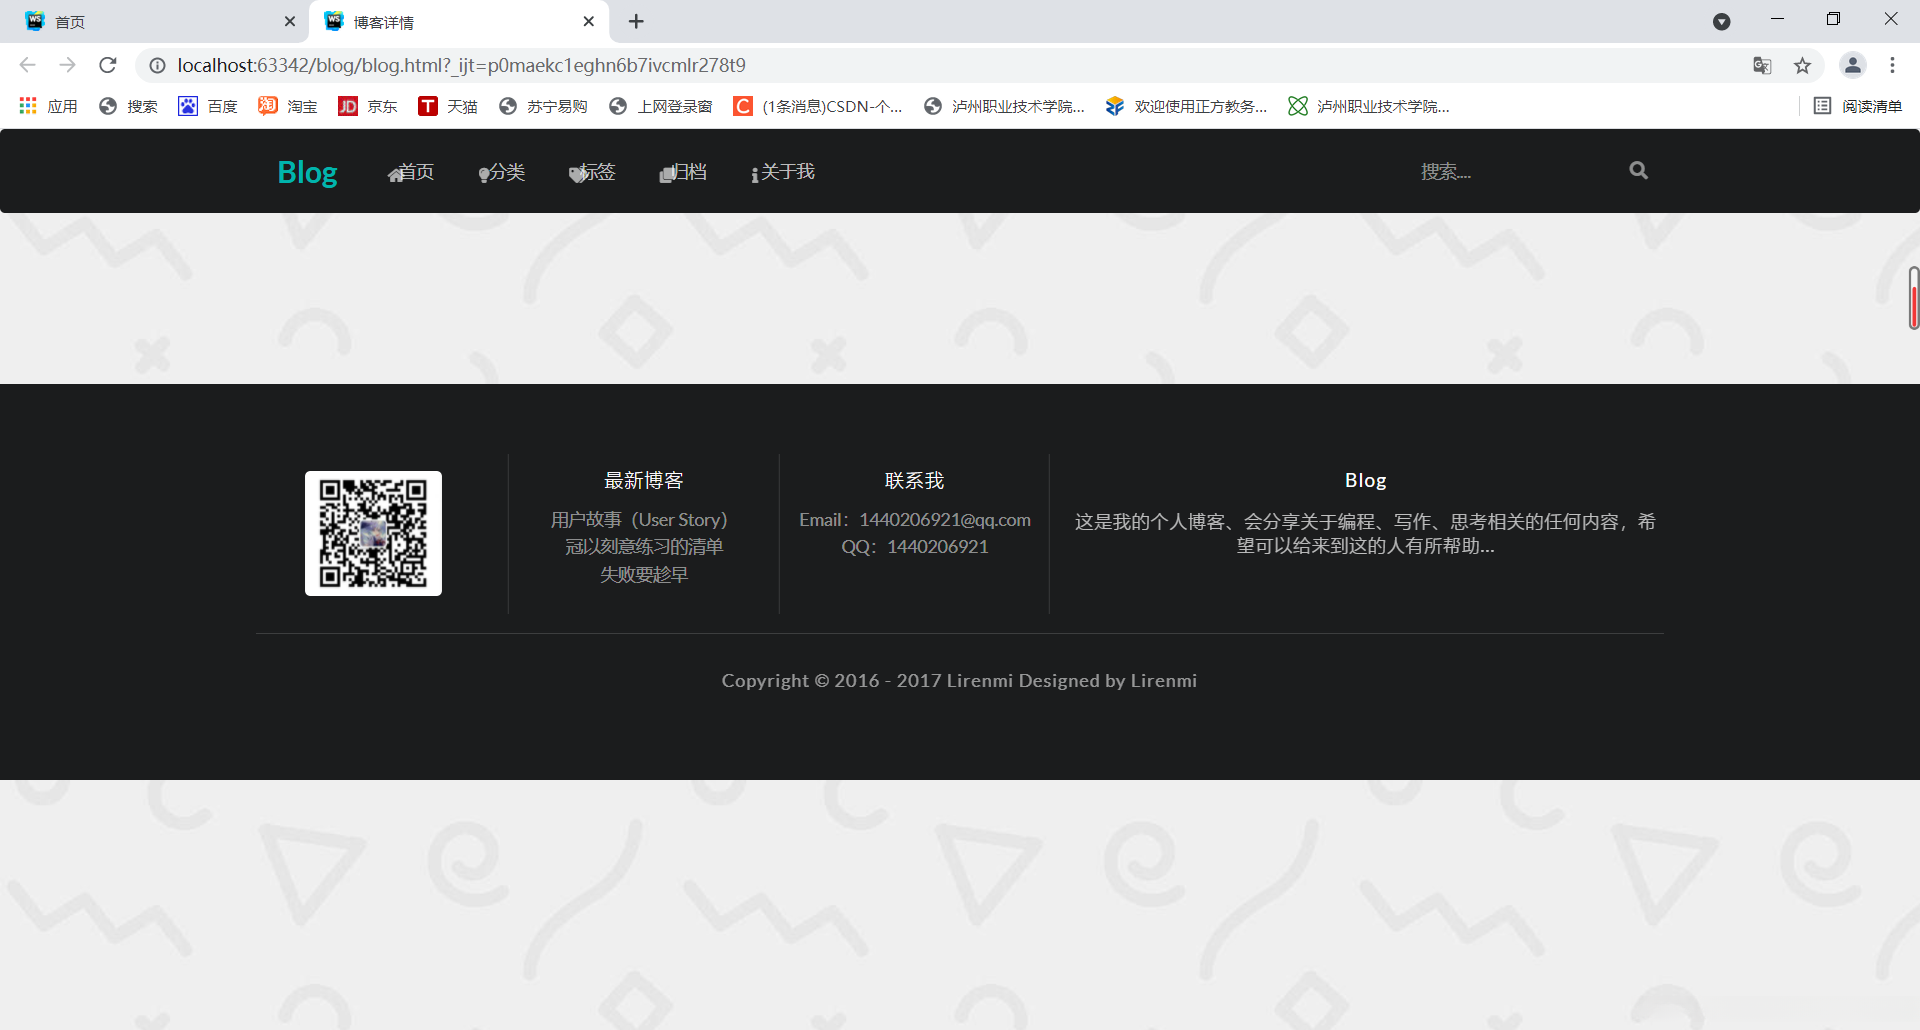The image size is (1920, 1030).
Task: Open the 阅读清单 reading list panel
Action: click(x=1858, y=106)
